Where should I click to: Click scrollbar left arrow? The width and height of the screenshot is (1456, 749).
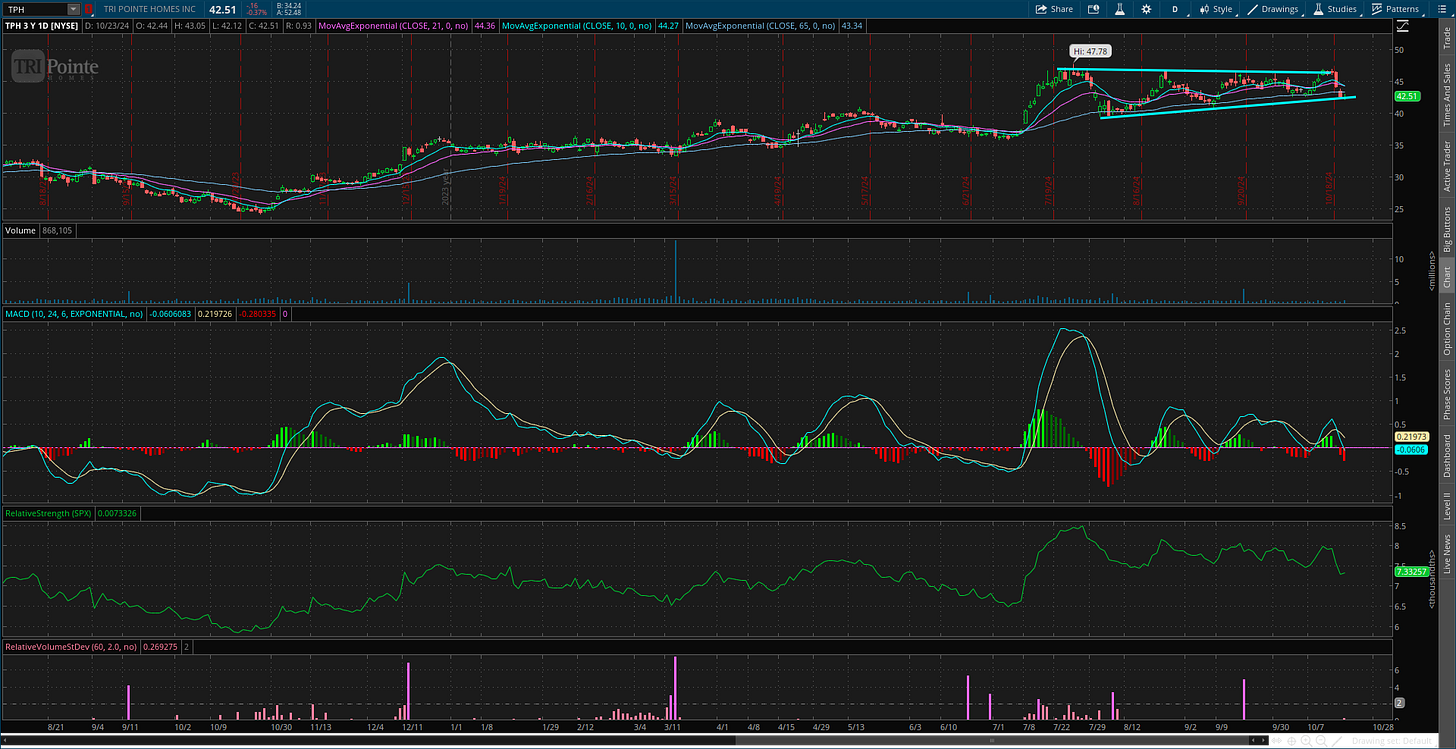click(x=1253, y=740)
